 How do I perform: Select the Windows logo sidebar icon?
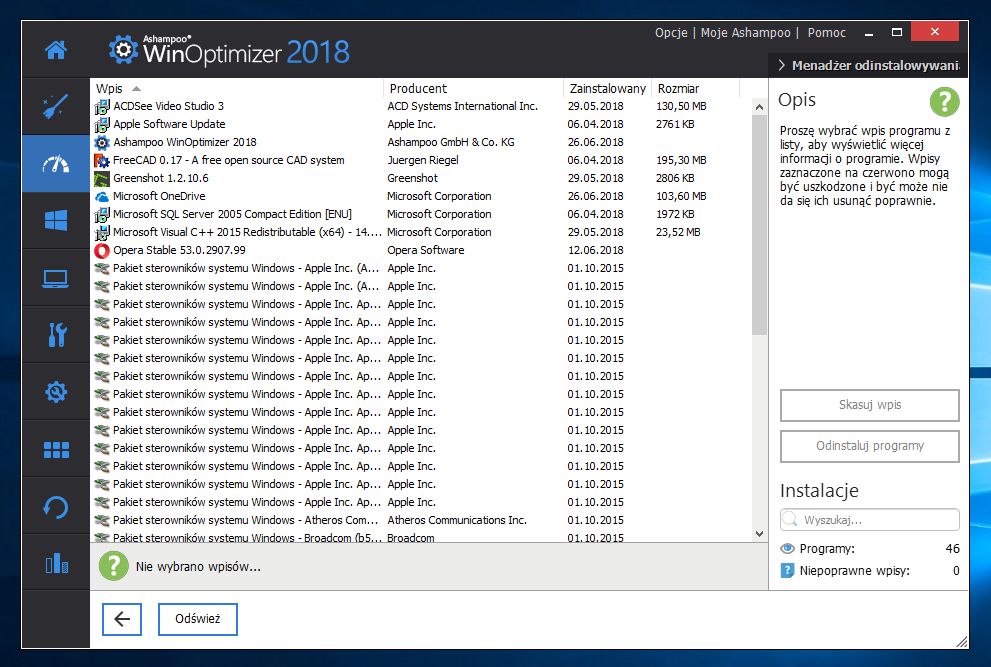coord(56,221)
